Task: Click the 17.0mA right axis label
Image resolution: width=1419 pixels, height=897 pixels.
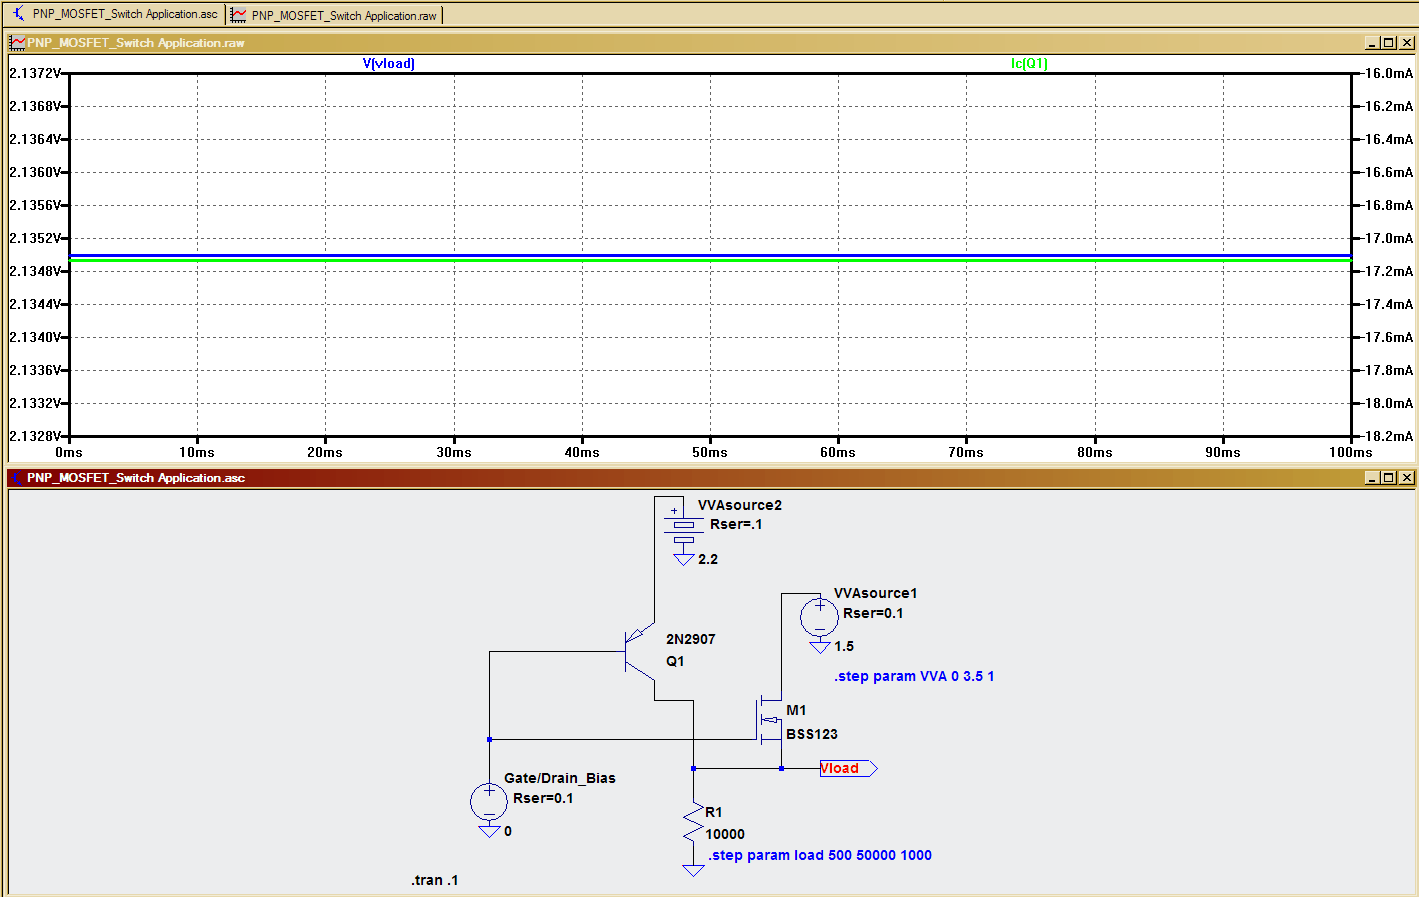Action: (1389, 238)
